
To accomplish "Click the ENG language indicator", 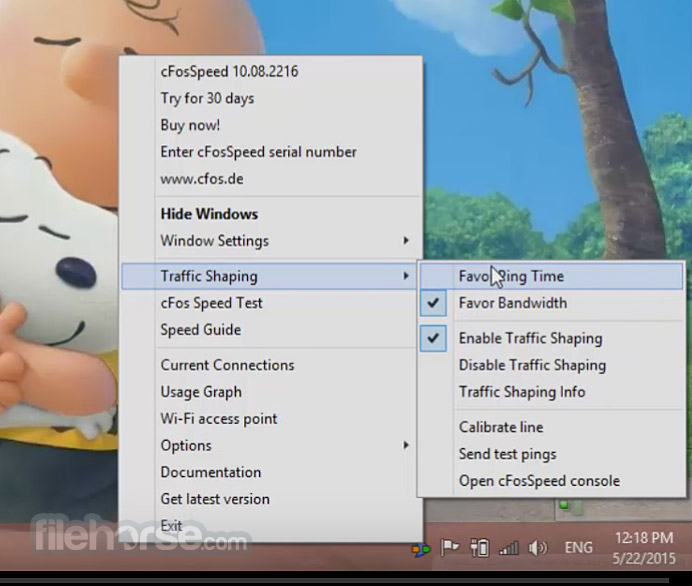I will point(579,548).
